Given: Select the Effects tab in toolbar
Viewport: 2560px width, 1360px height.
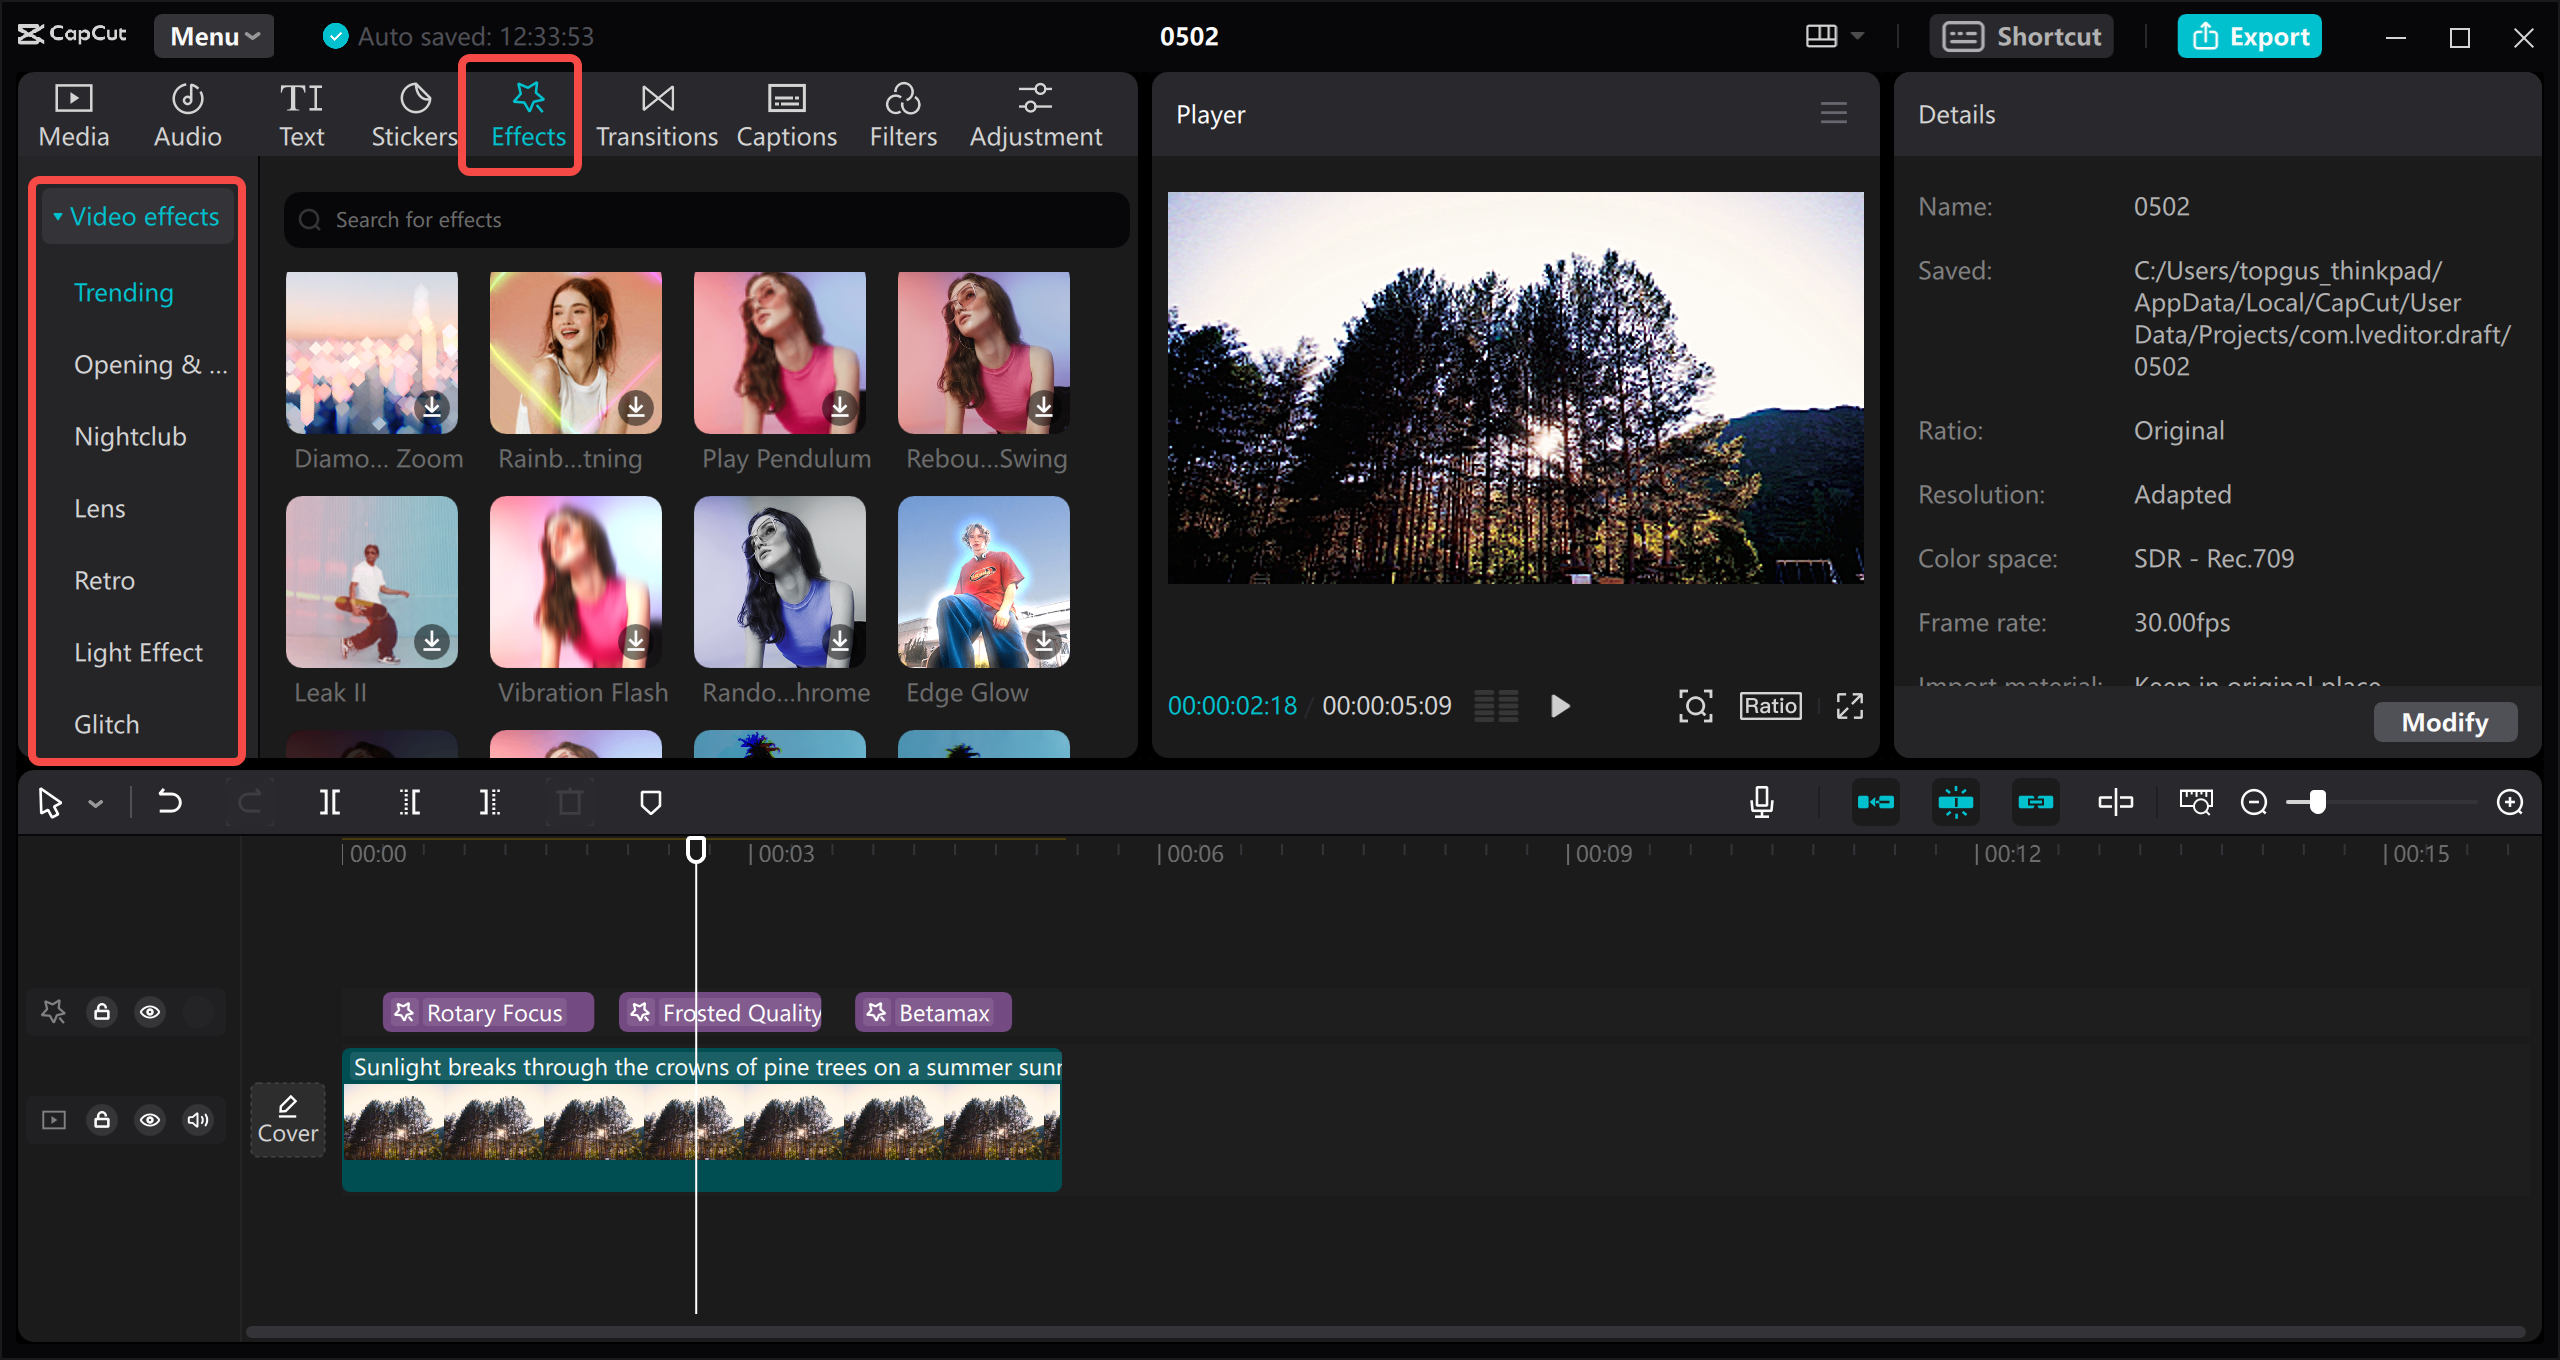Looking at the screenshot, I should [527, 112].
